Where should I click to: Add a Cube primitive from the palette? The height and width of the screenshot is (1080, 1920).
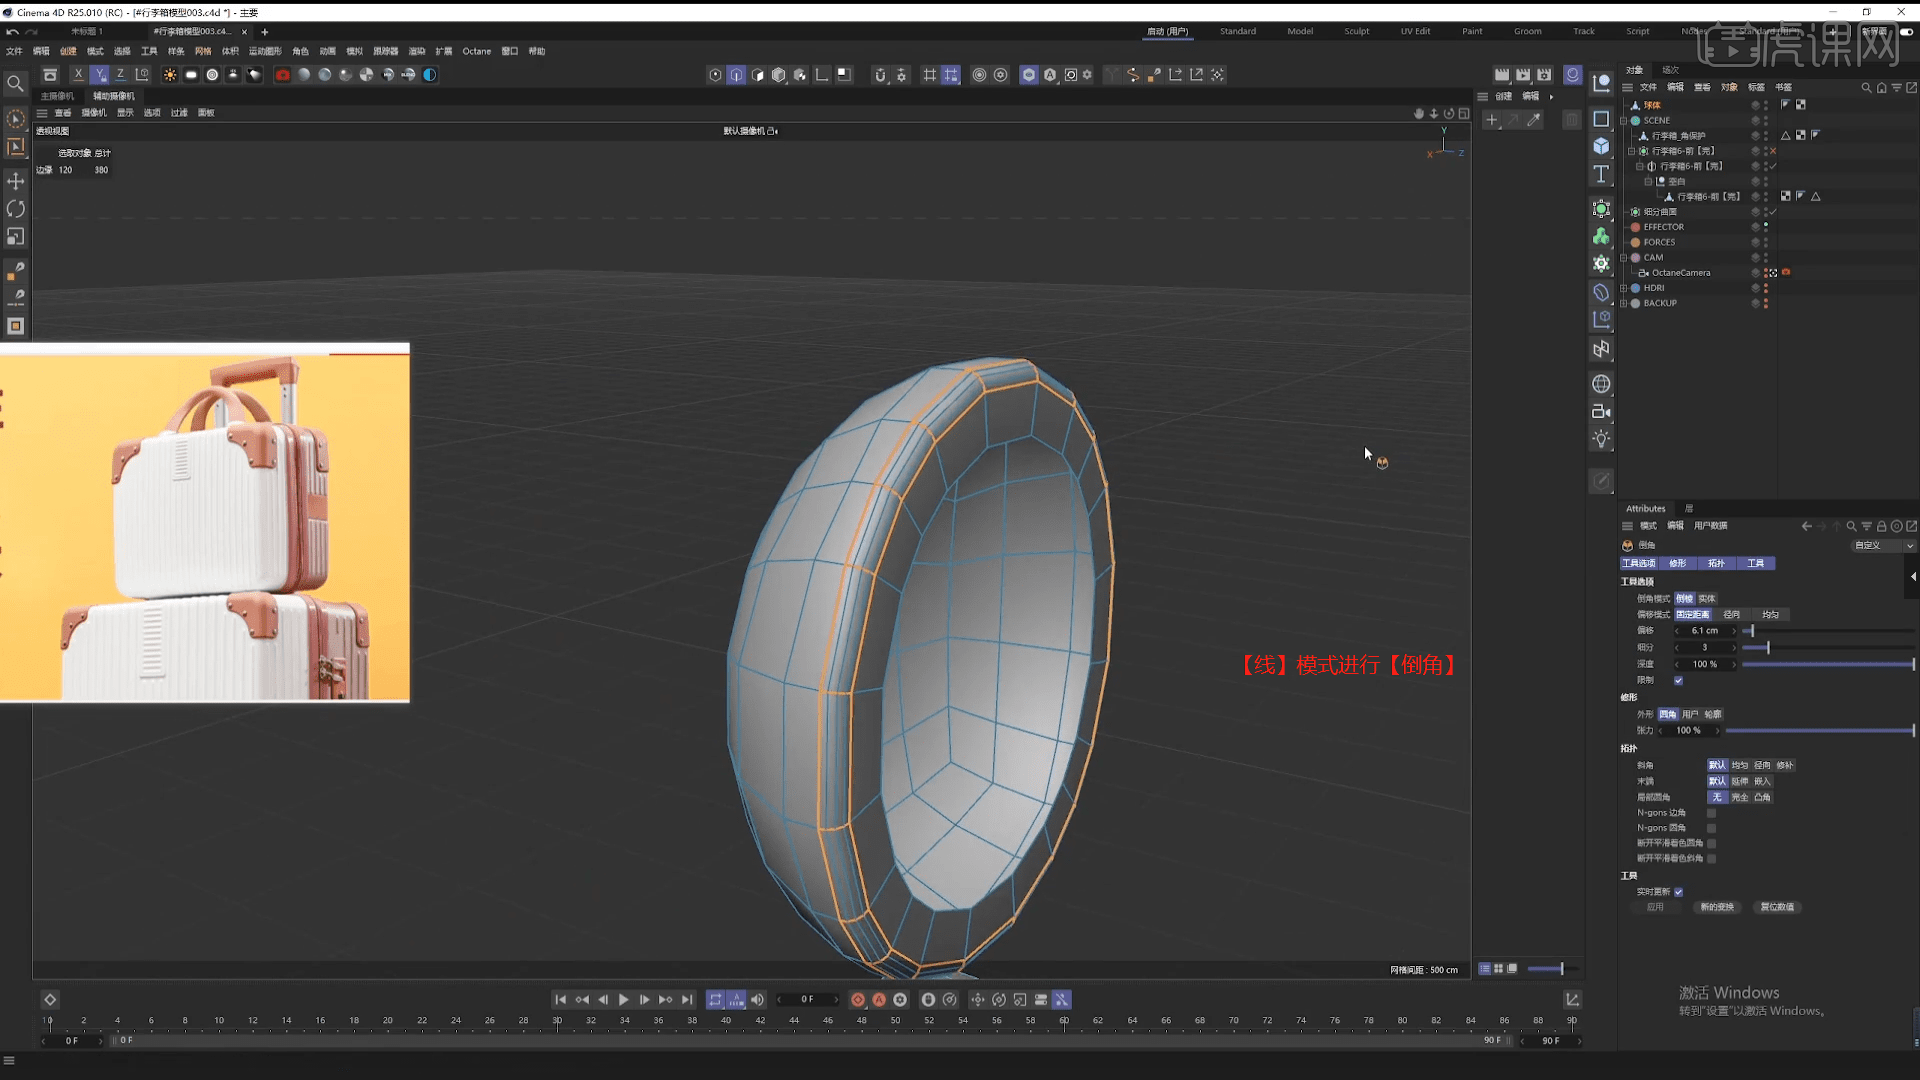[x=1601, y=146]
